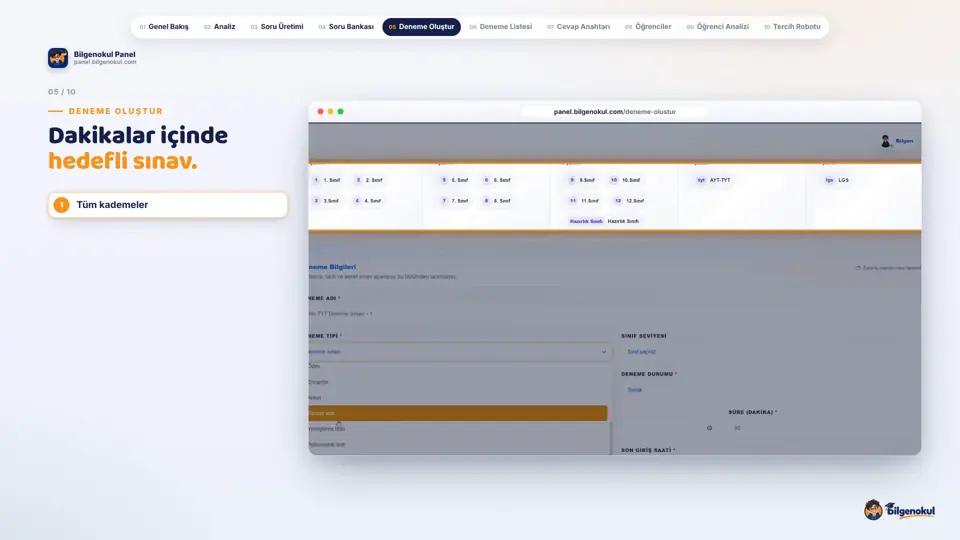Select the 5. Sınıf grade chip
Image resolution: width=960 pixels, height=540 pixels.
click(x=454, y=180)
